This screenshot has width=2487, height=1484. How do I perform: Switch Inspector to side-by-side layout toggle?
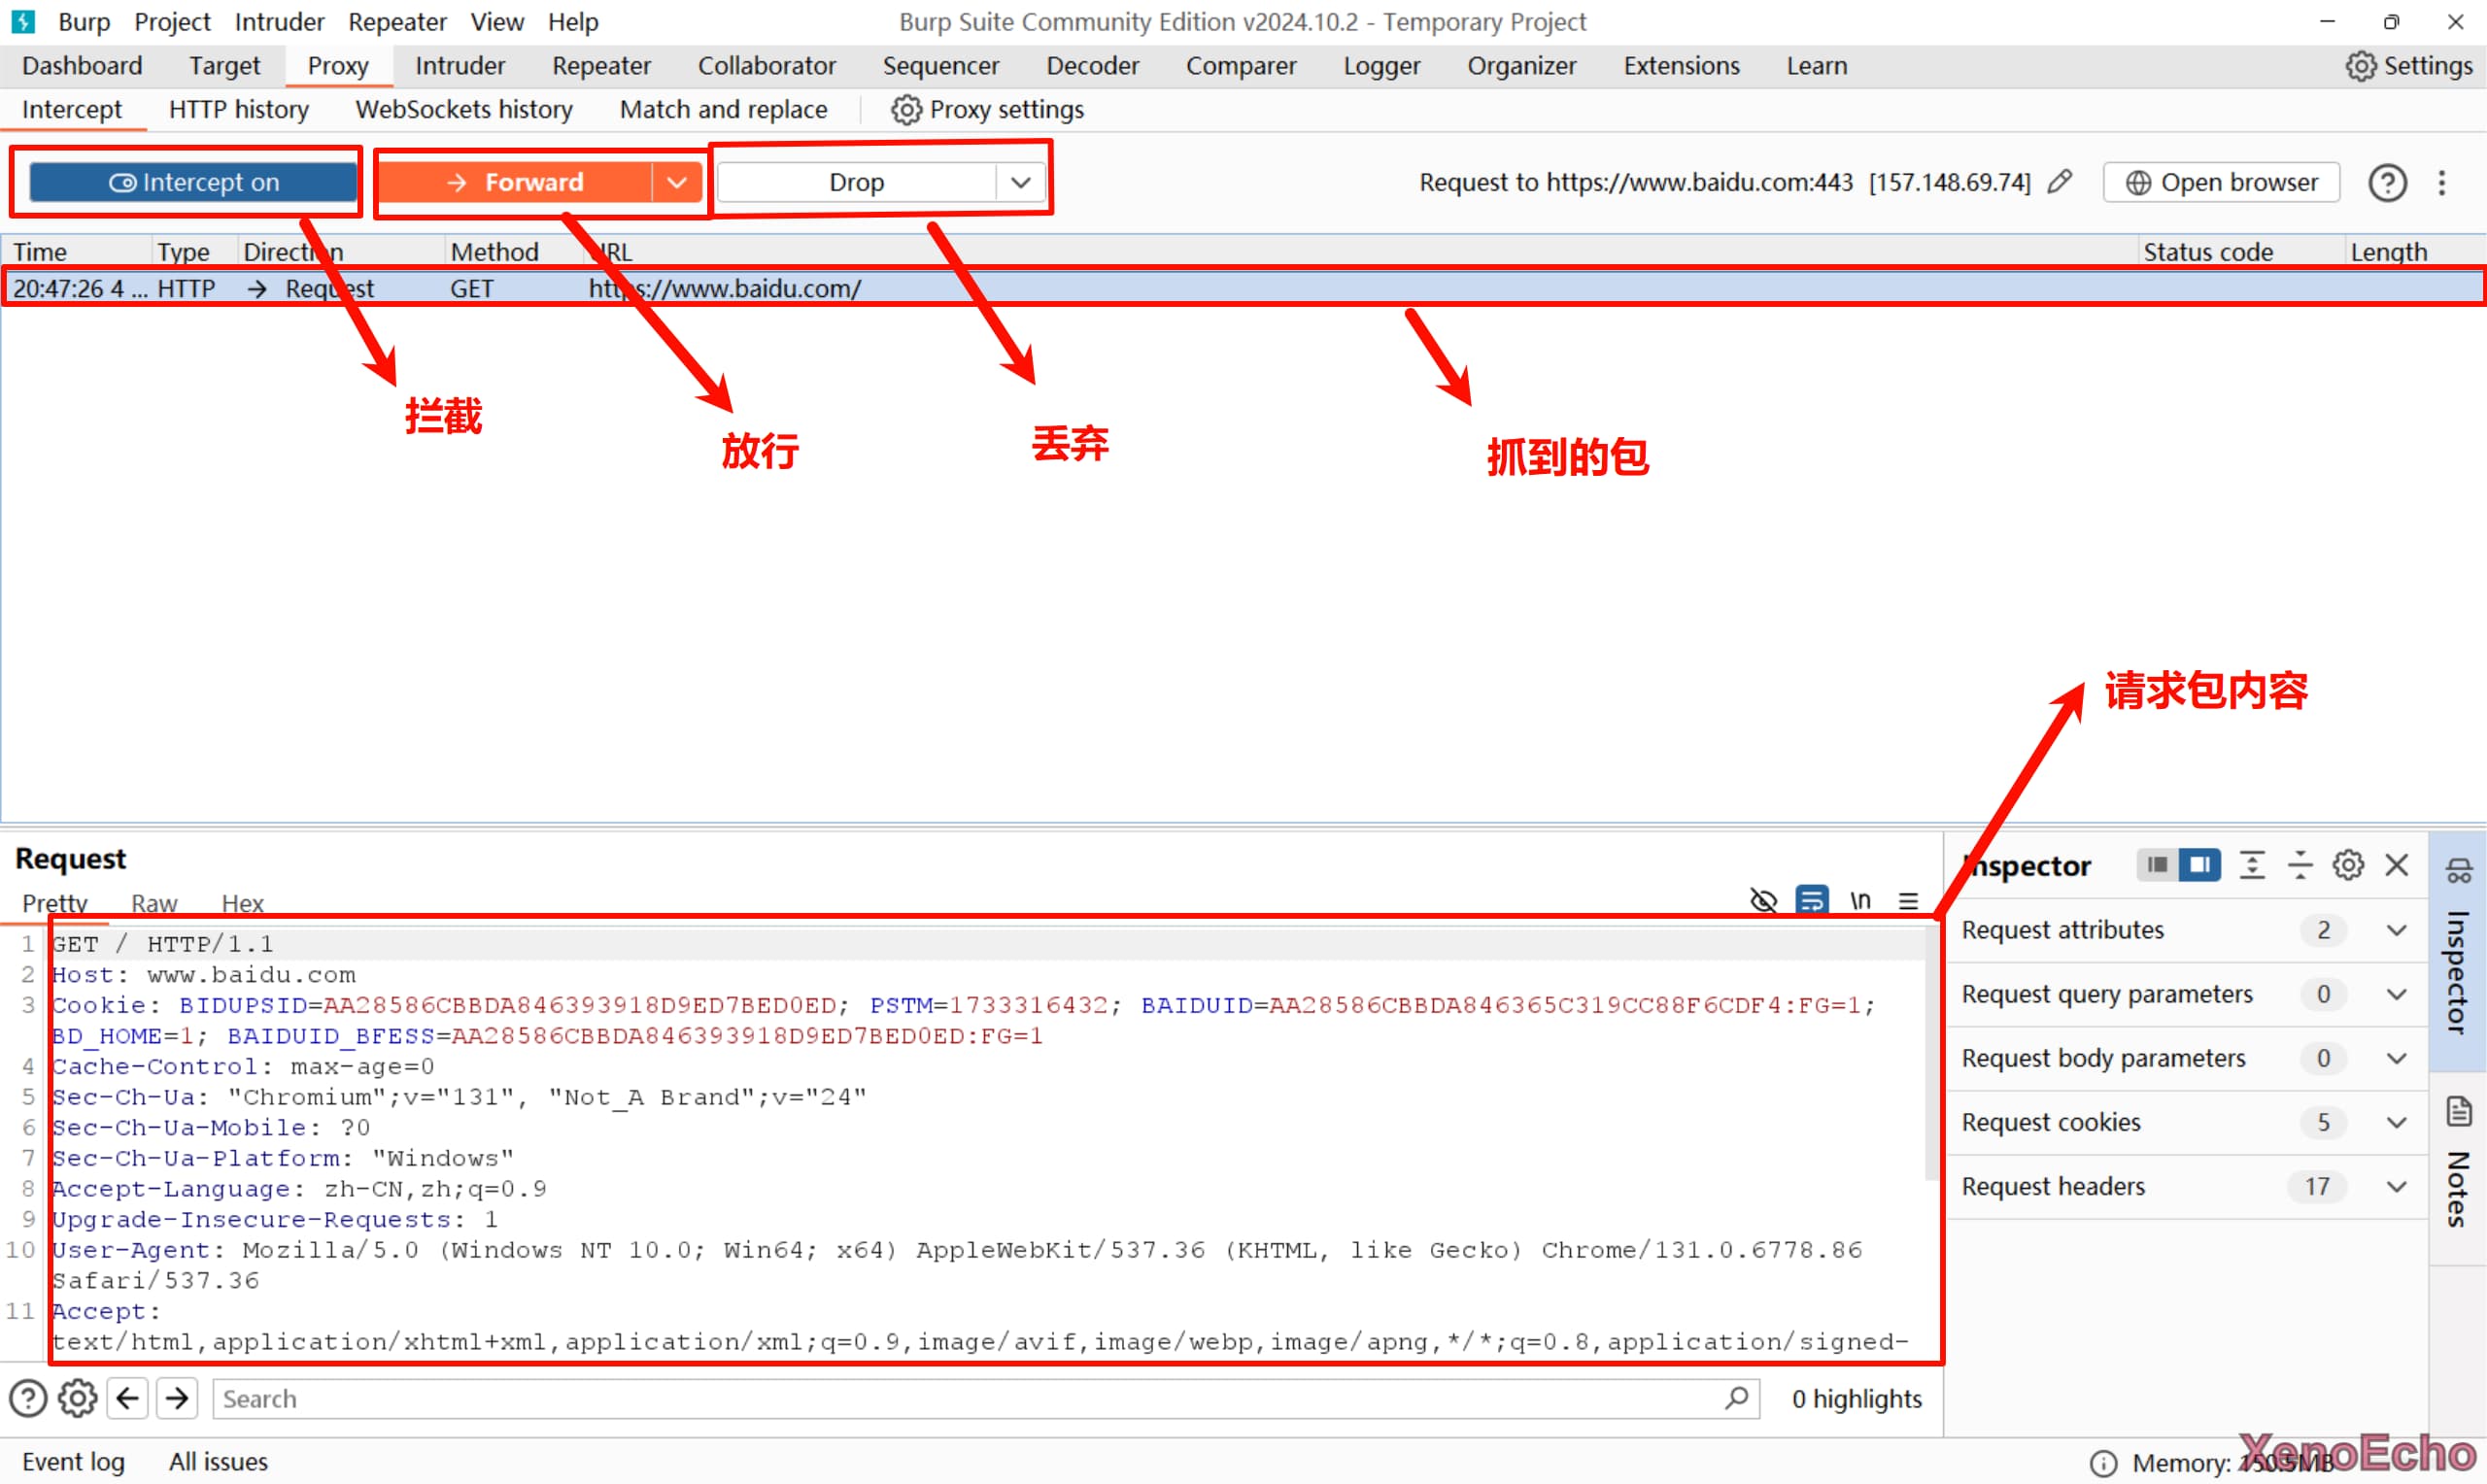point(2199,865)
